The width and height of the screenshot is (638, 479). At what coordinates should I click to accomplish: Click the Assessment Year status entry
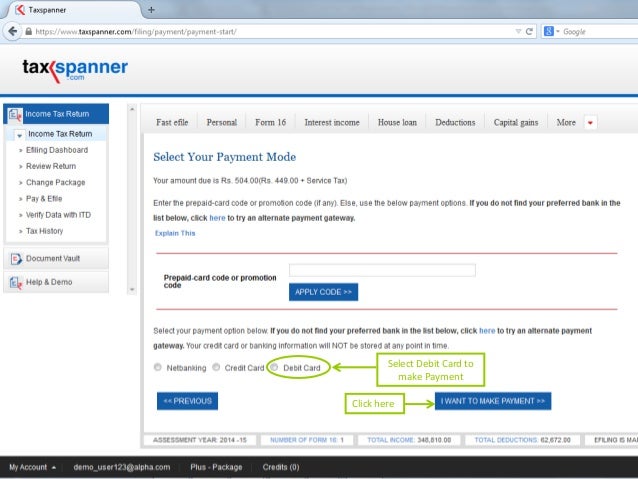point(200,440)
